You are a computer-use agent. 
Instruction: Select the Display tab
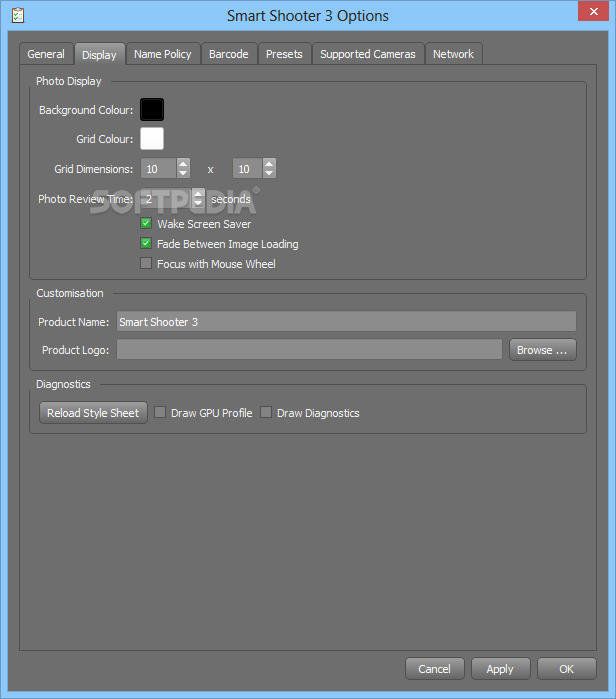[x=99, y=54]
